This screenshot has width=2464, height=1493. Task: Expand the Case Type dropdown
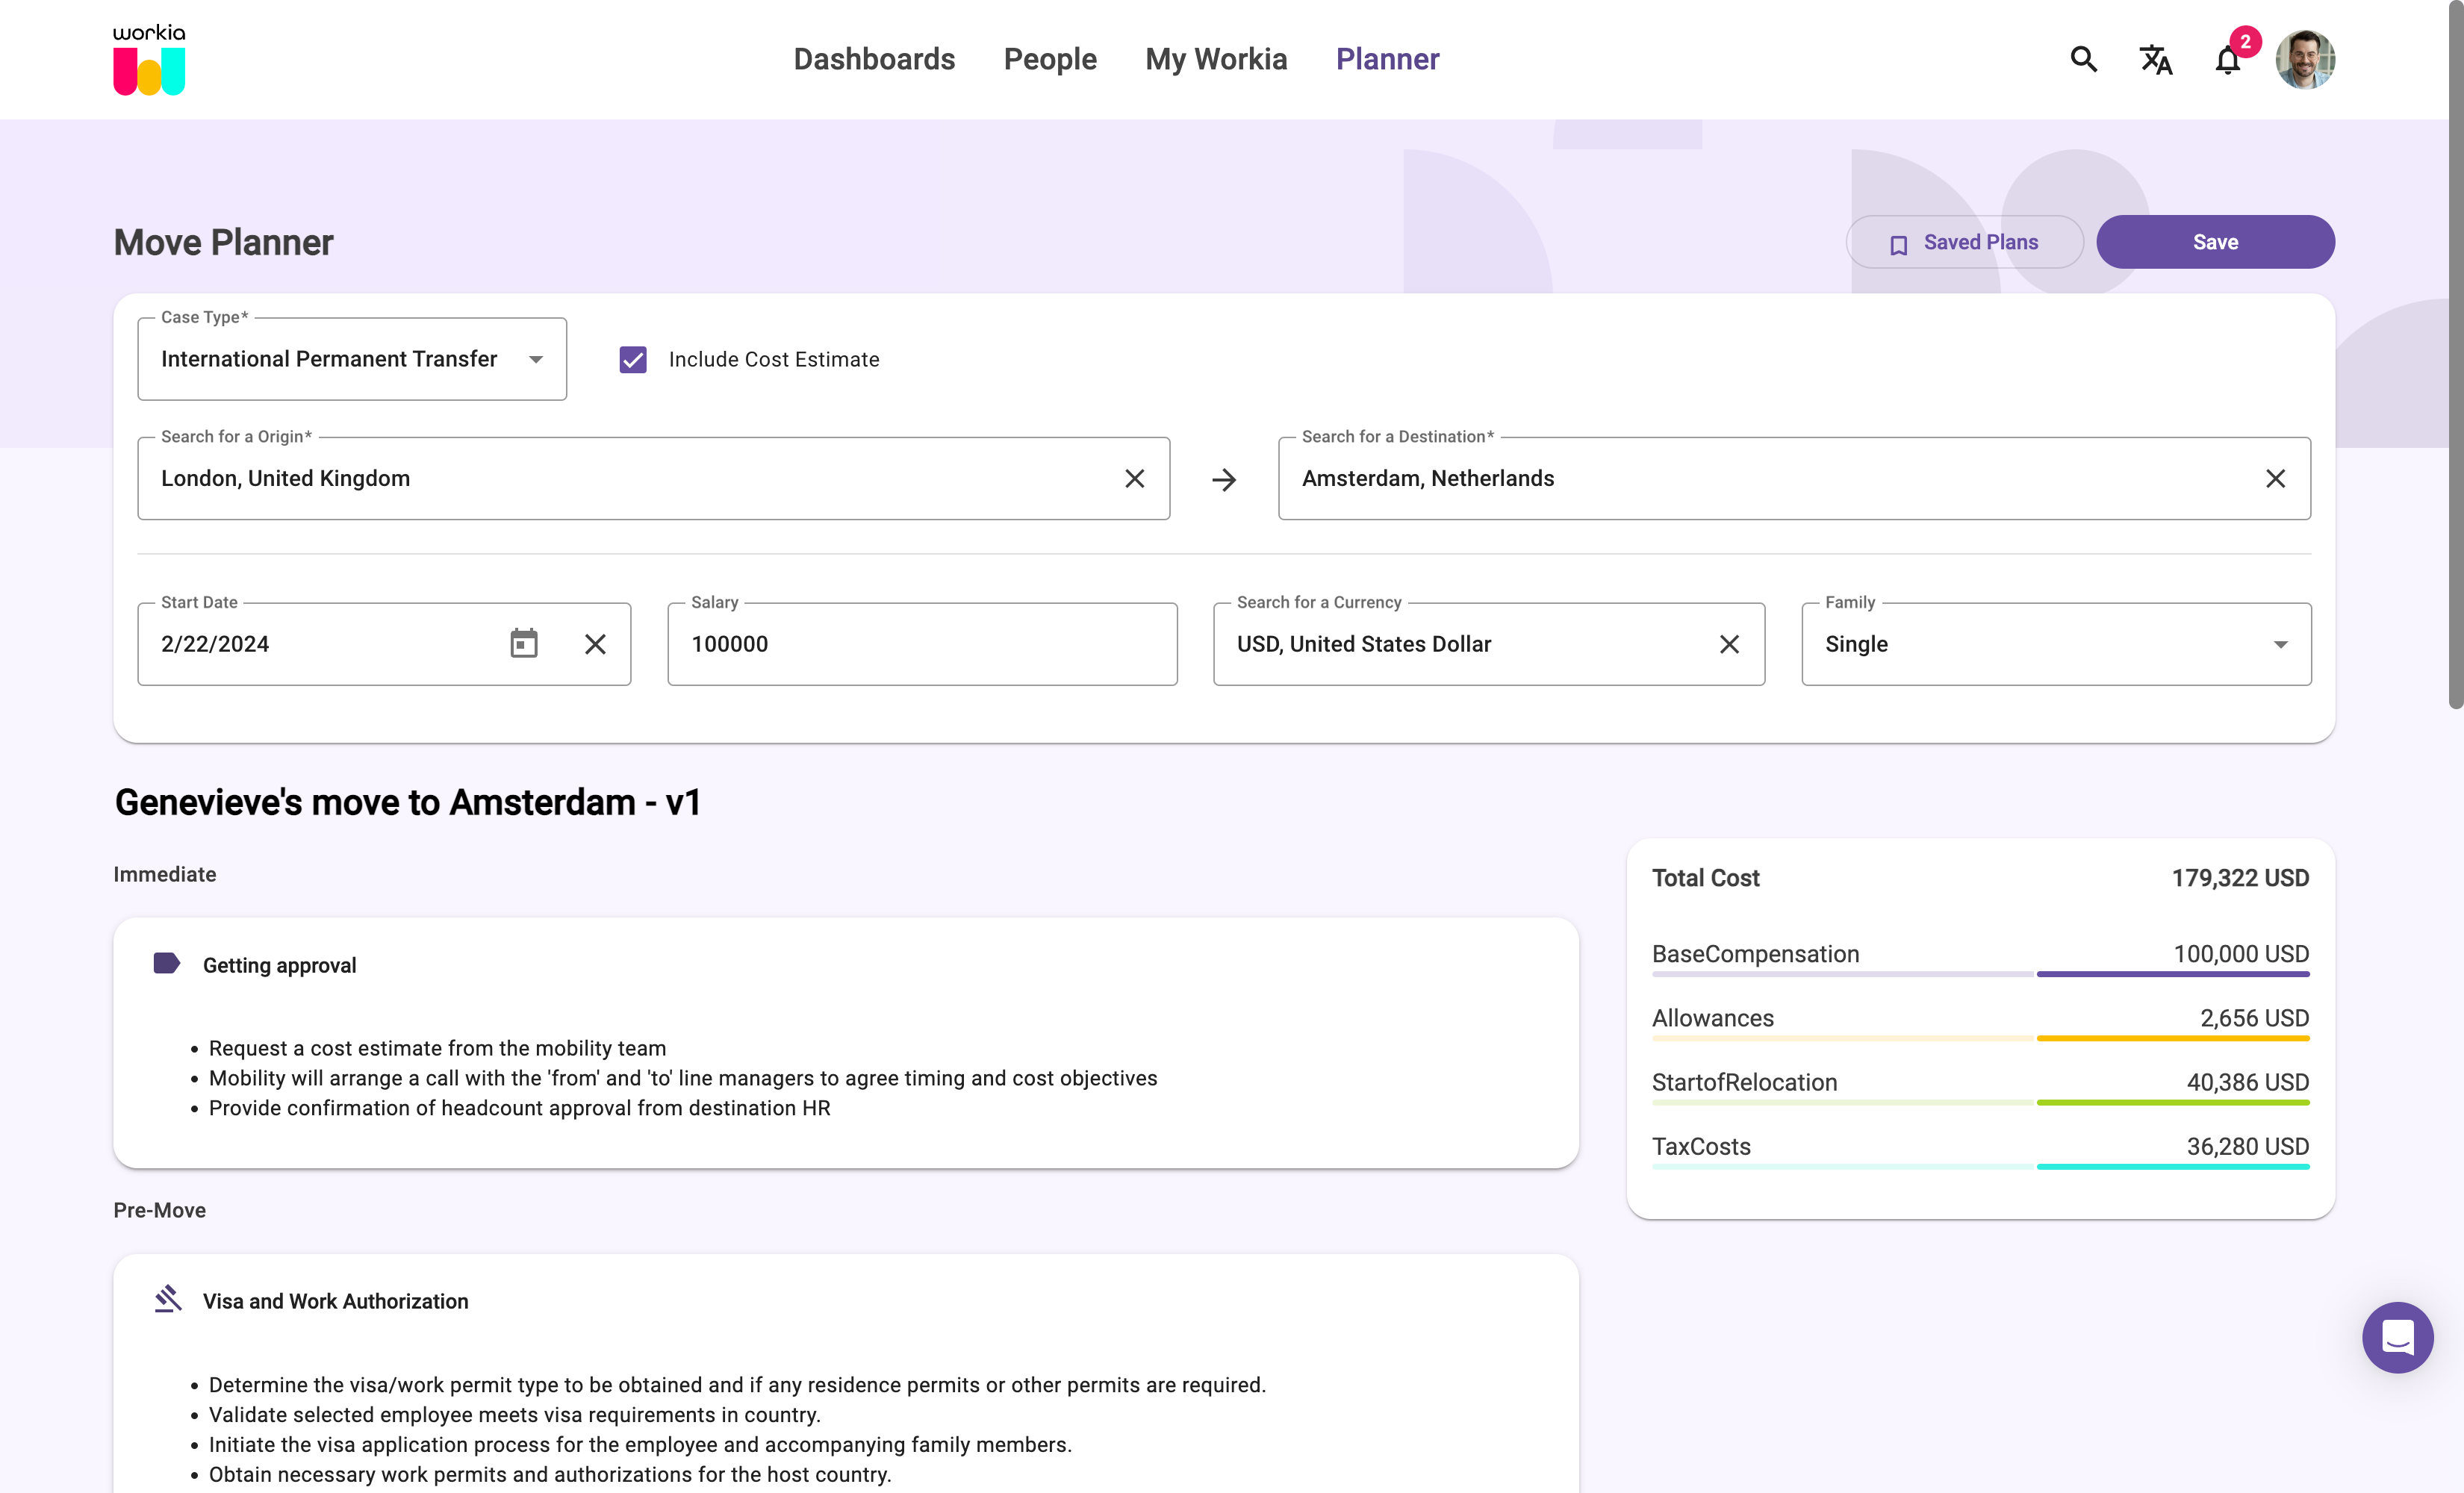click(x=537, y=358)
